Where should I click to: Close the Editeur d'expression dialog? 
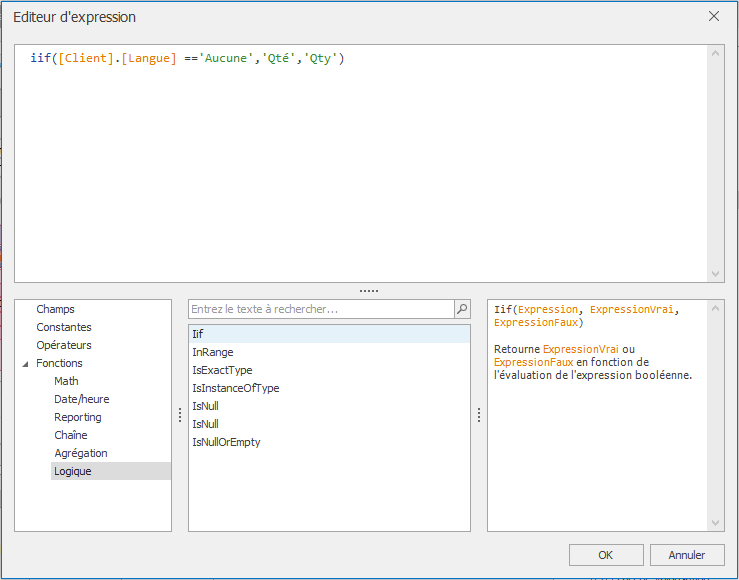pyautogui.click(x=714, y=17)
